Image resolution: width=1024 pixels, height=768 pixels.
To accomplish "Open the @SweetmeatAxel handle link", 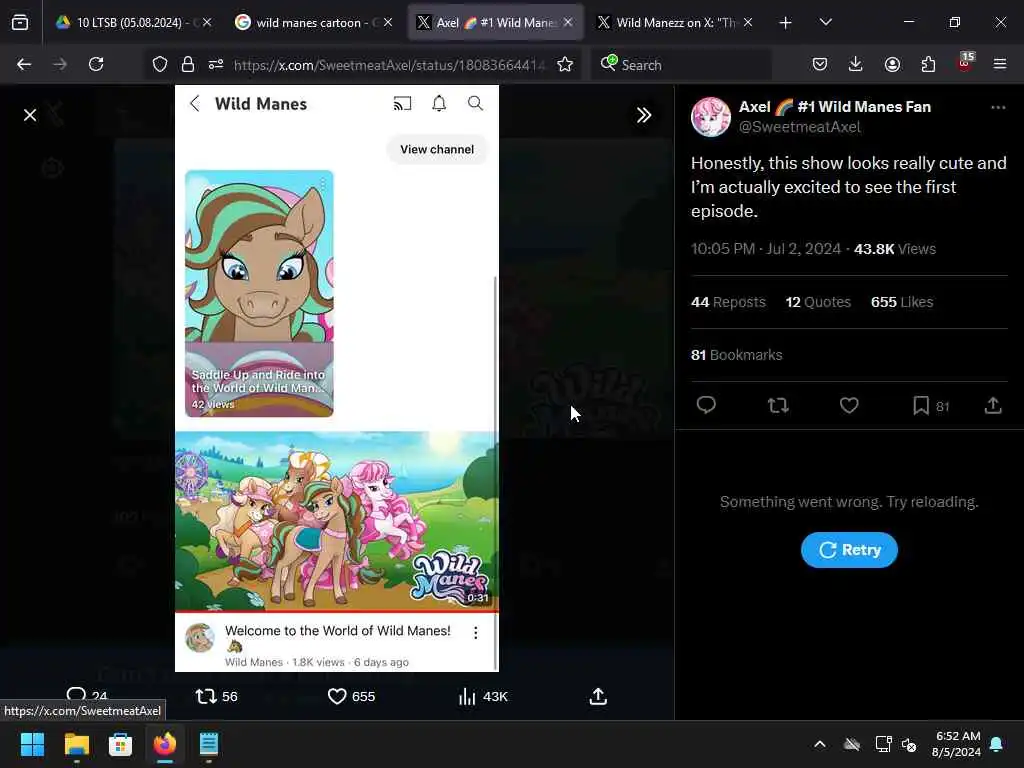I will coord(799,127).
